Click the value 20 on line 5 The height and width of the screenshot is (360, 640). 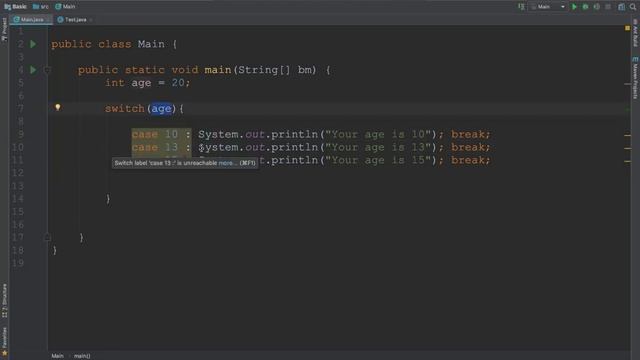tap(178, 83)
